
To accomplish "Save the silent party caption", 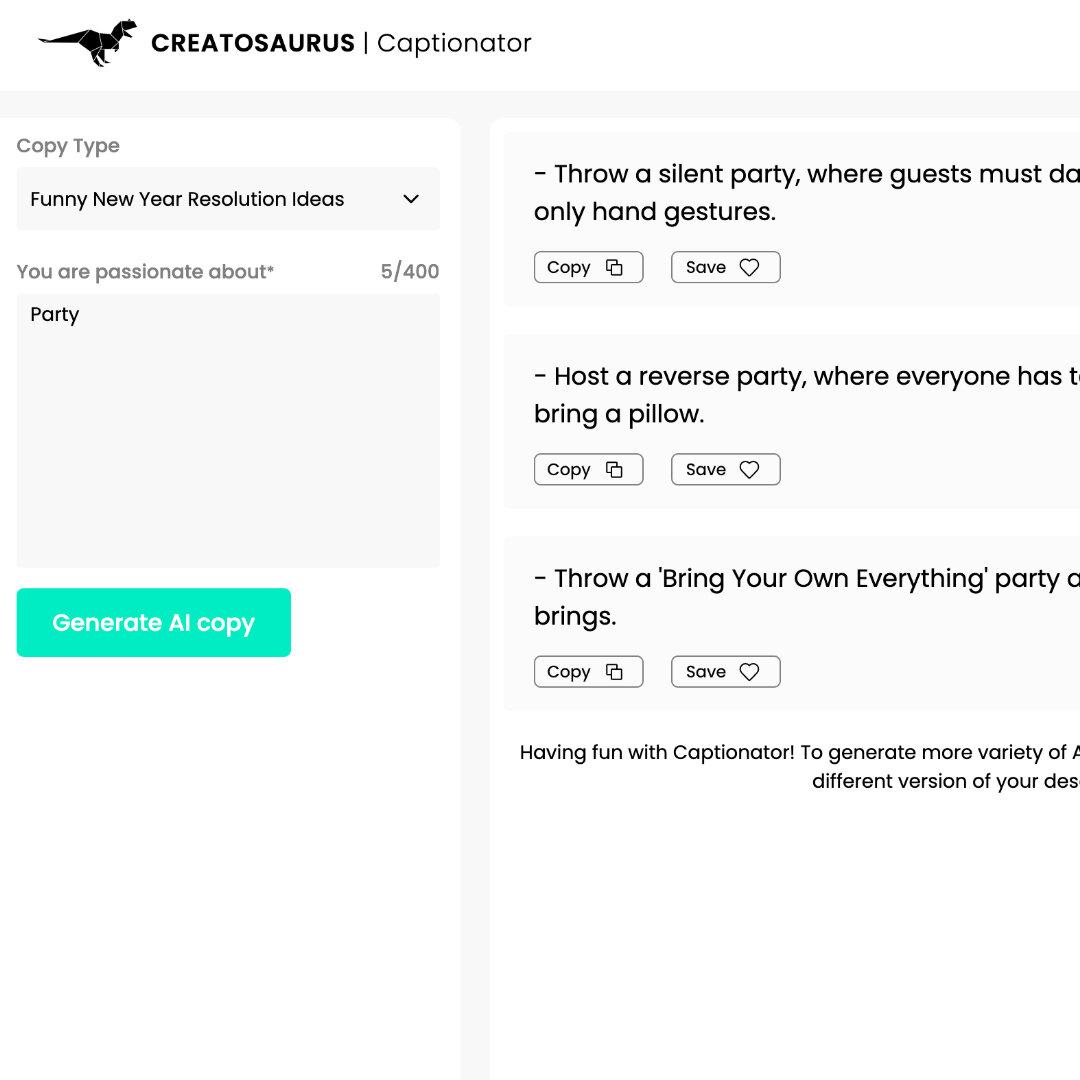I will [x=725, y=267].
